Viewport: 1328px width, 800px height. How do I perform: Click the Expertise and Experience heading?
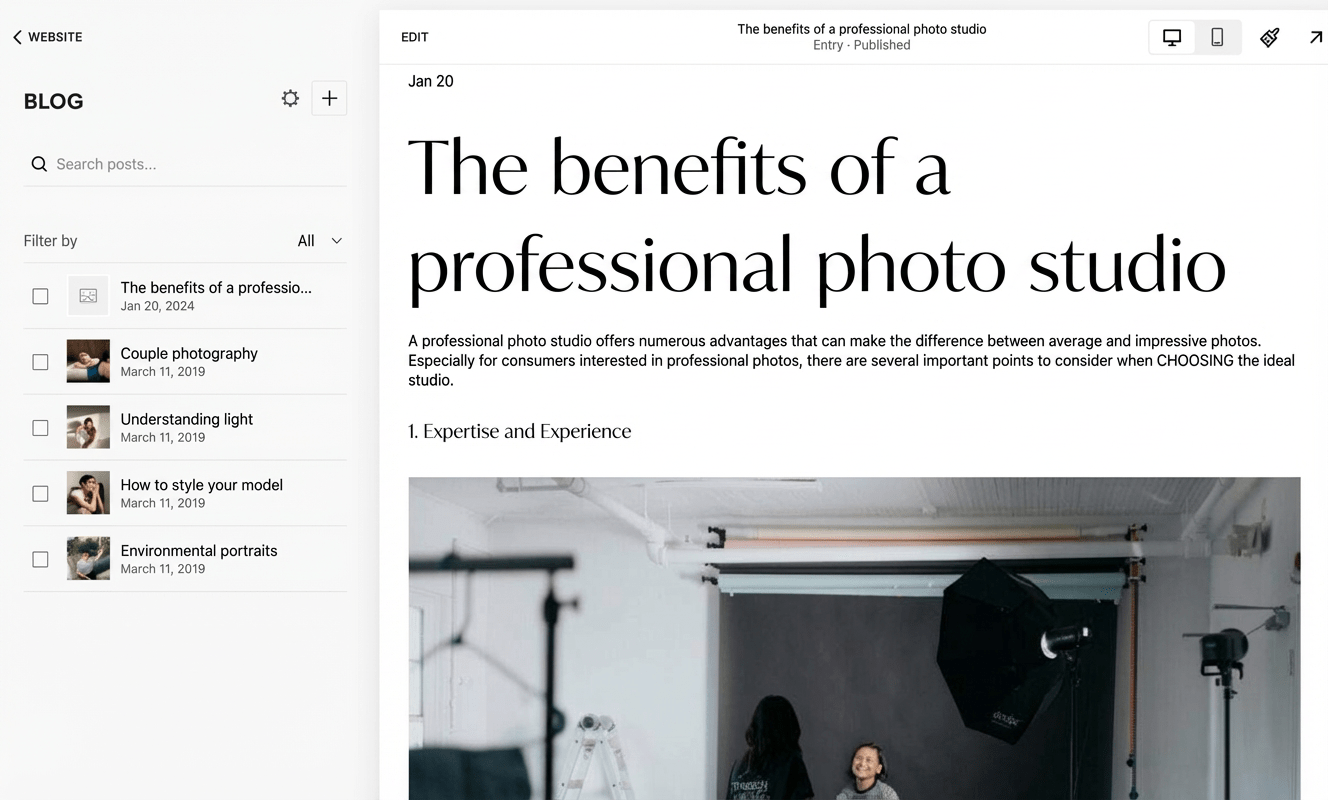519,432
